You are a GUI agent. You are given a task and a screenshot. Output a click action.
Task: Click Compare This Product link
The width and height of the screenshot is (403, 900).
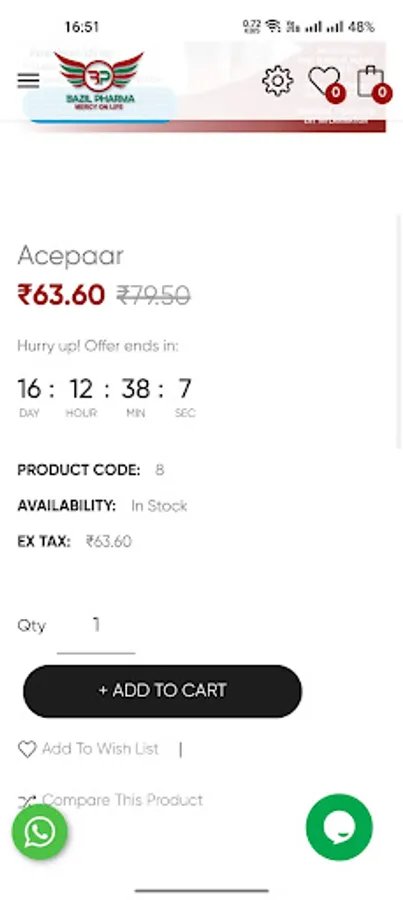(122, 800)
